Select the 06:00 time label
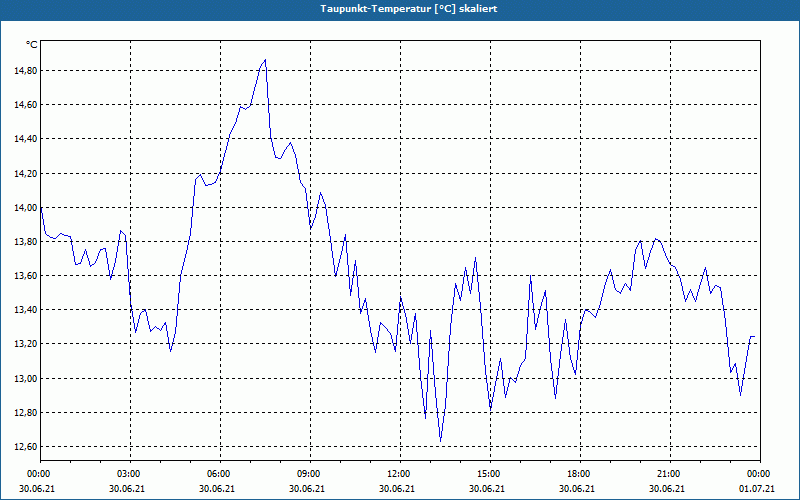The width and height of the screenshot is (800, 500). point(220,474)
